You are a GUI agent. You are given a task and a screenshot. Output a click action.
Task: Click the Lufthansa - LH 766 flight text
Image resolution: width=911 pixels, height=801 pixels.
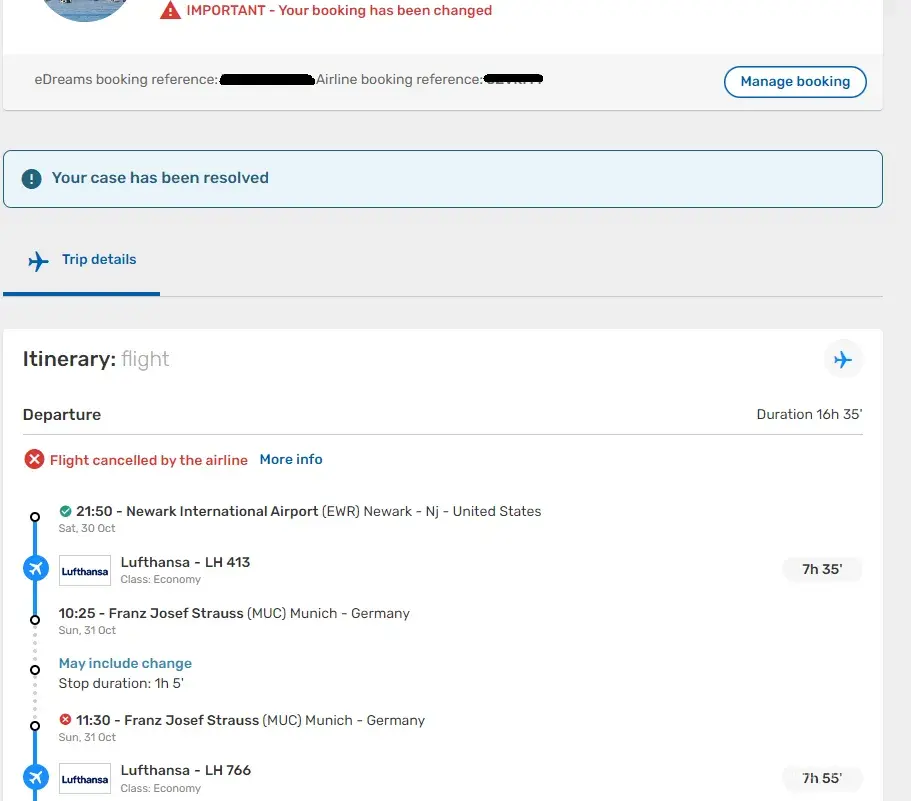(x=186, y=770)
